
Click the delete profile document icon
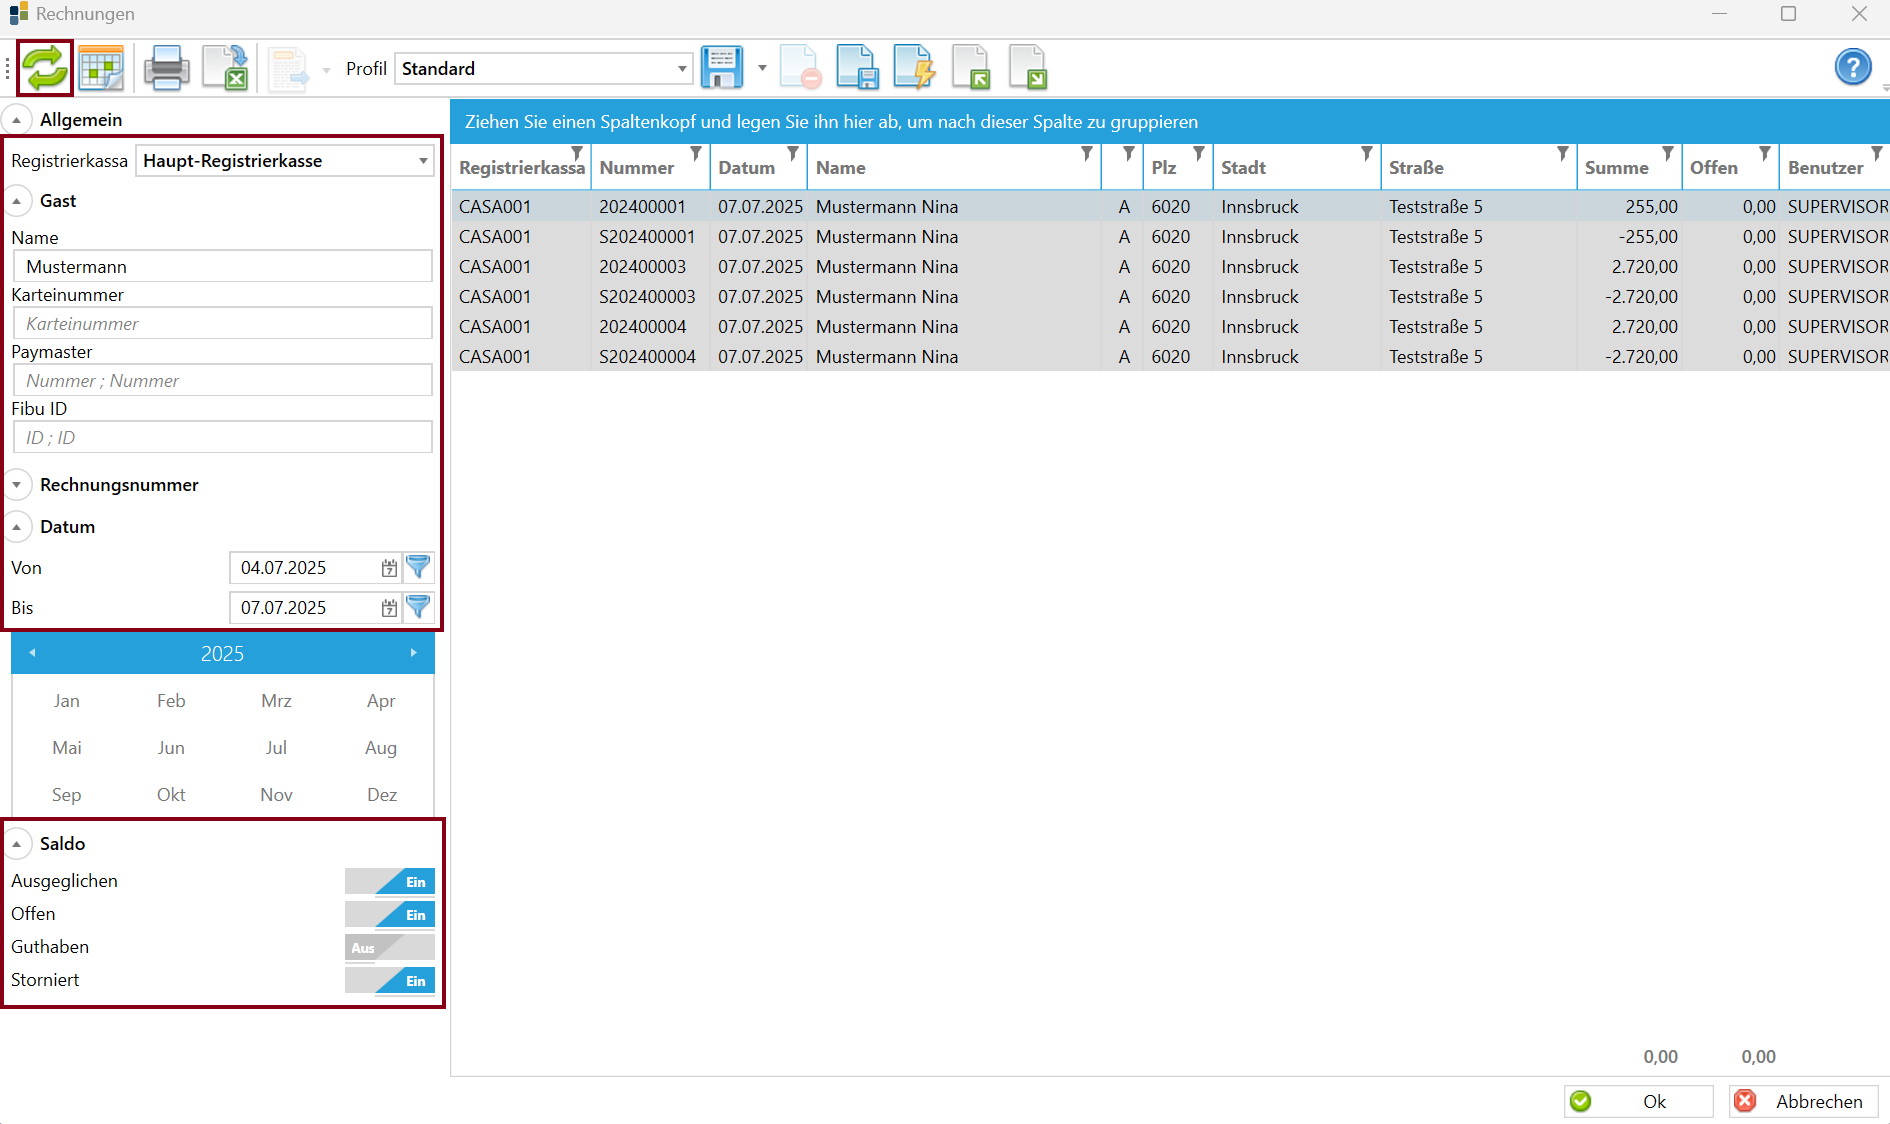tap(800, 68)
